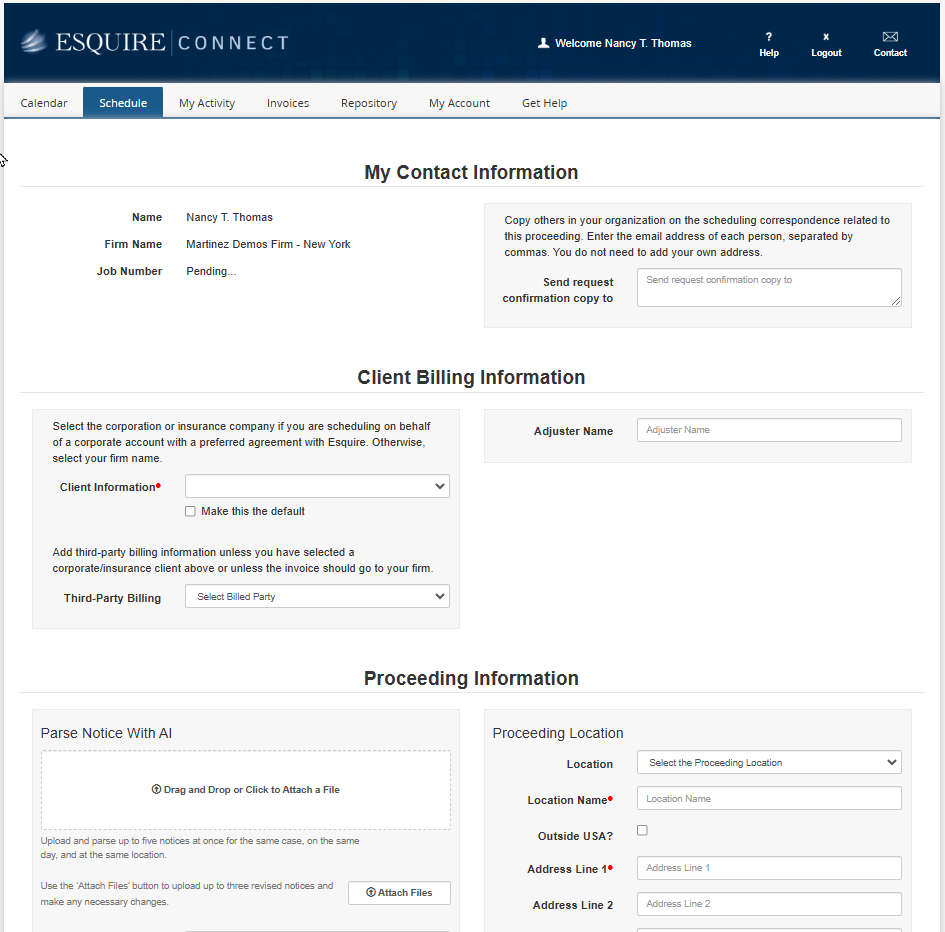
Task: Open the Client Information dropdown
Action: click(x=317, y=486)
